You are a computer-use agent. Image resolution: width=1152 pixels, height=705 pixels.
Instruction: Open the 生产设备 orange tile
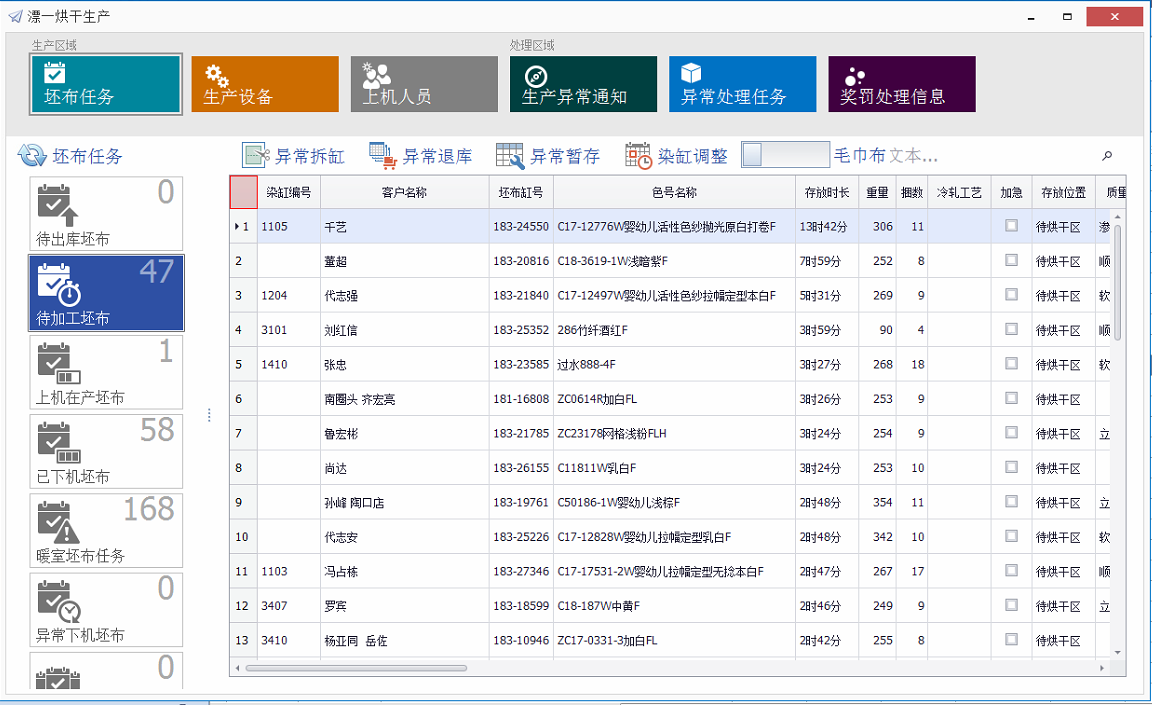265,84
